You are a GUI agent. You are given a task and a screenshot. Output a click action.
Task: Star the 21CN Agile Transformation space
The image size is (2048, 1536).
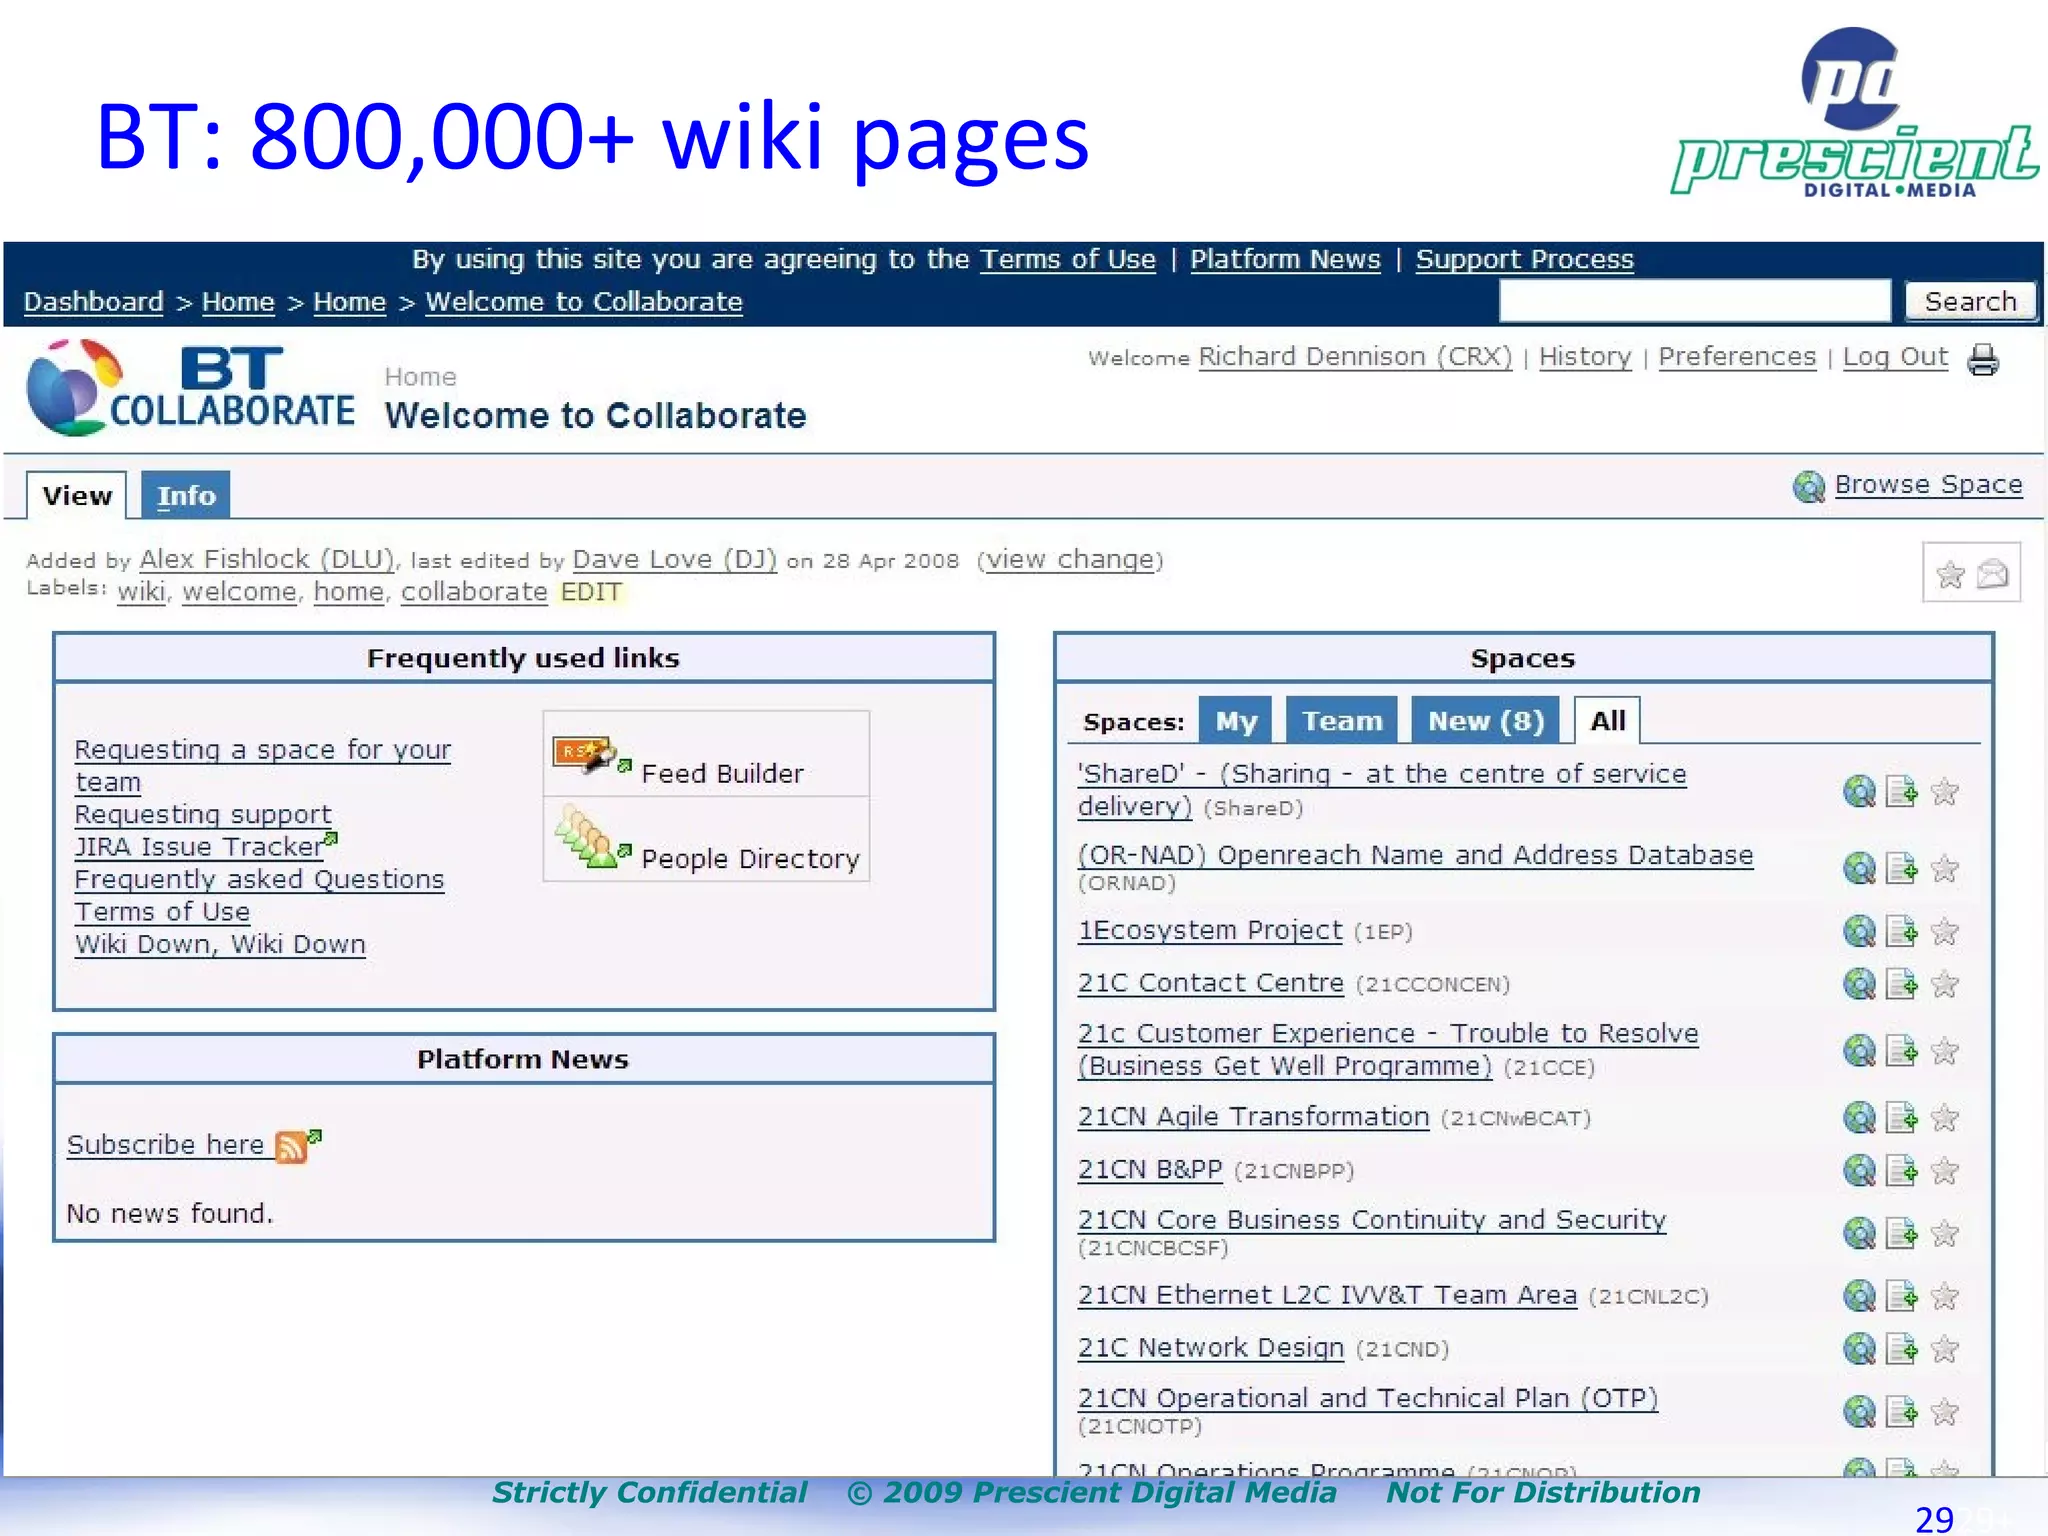click(1944, 1117)
